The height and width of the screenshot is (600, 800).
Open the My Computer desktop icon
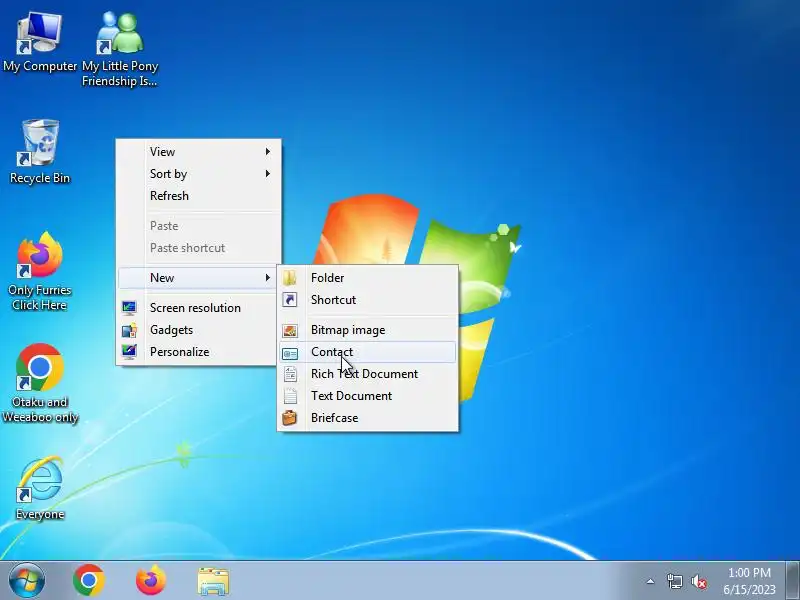(x=40, y=42)
